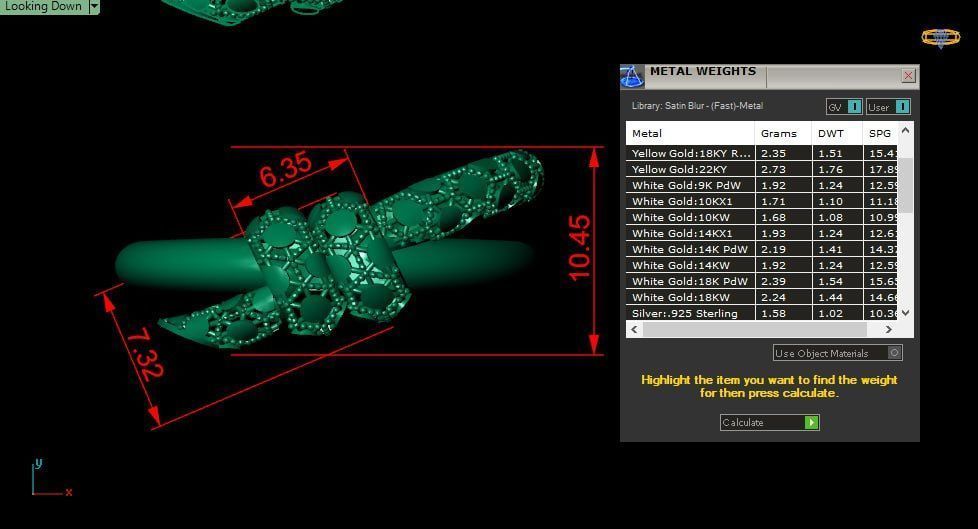Select the White Gold:9K PdW row

762,185
